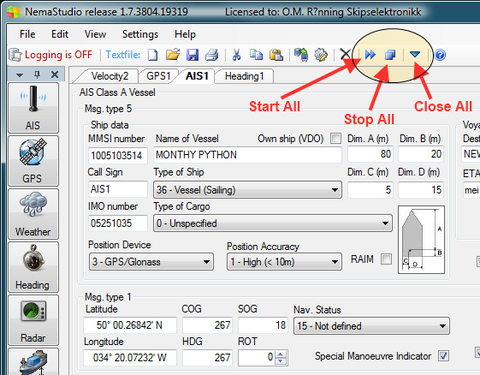Select the GPS satellite sidebar icon

point(33,161)
